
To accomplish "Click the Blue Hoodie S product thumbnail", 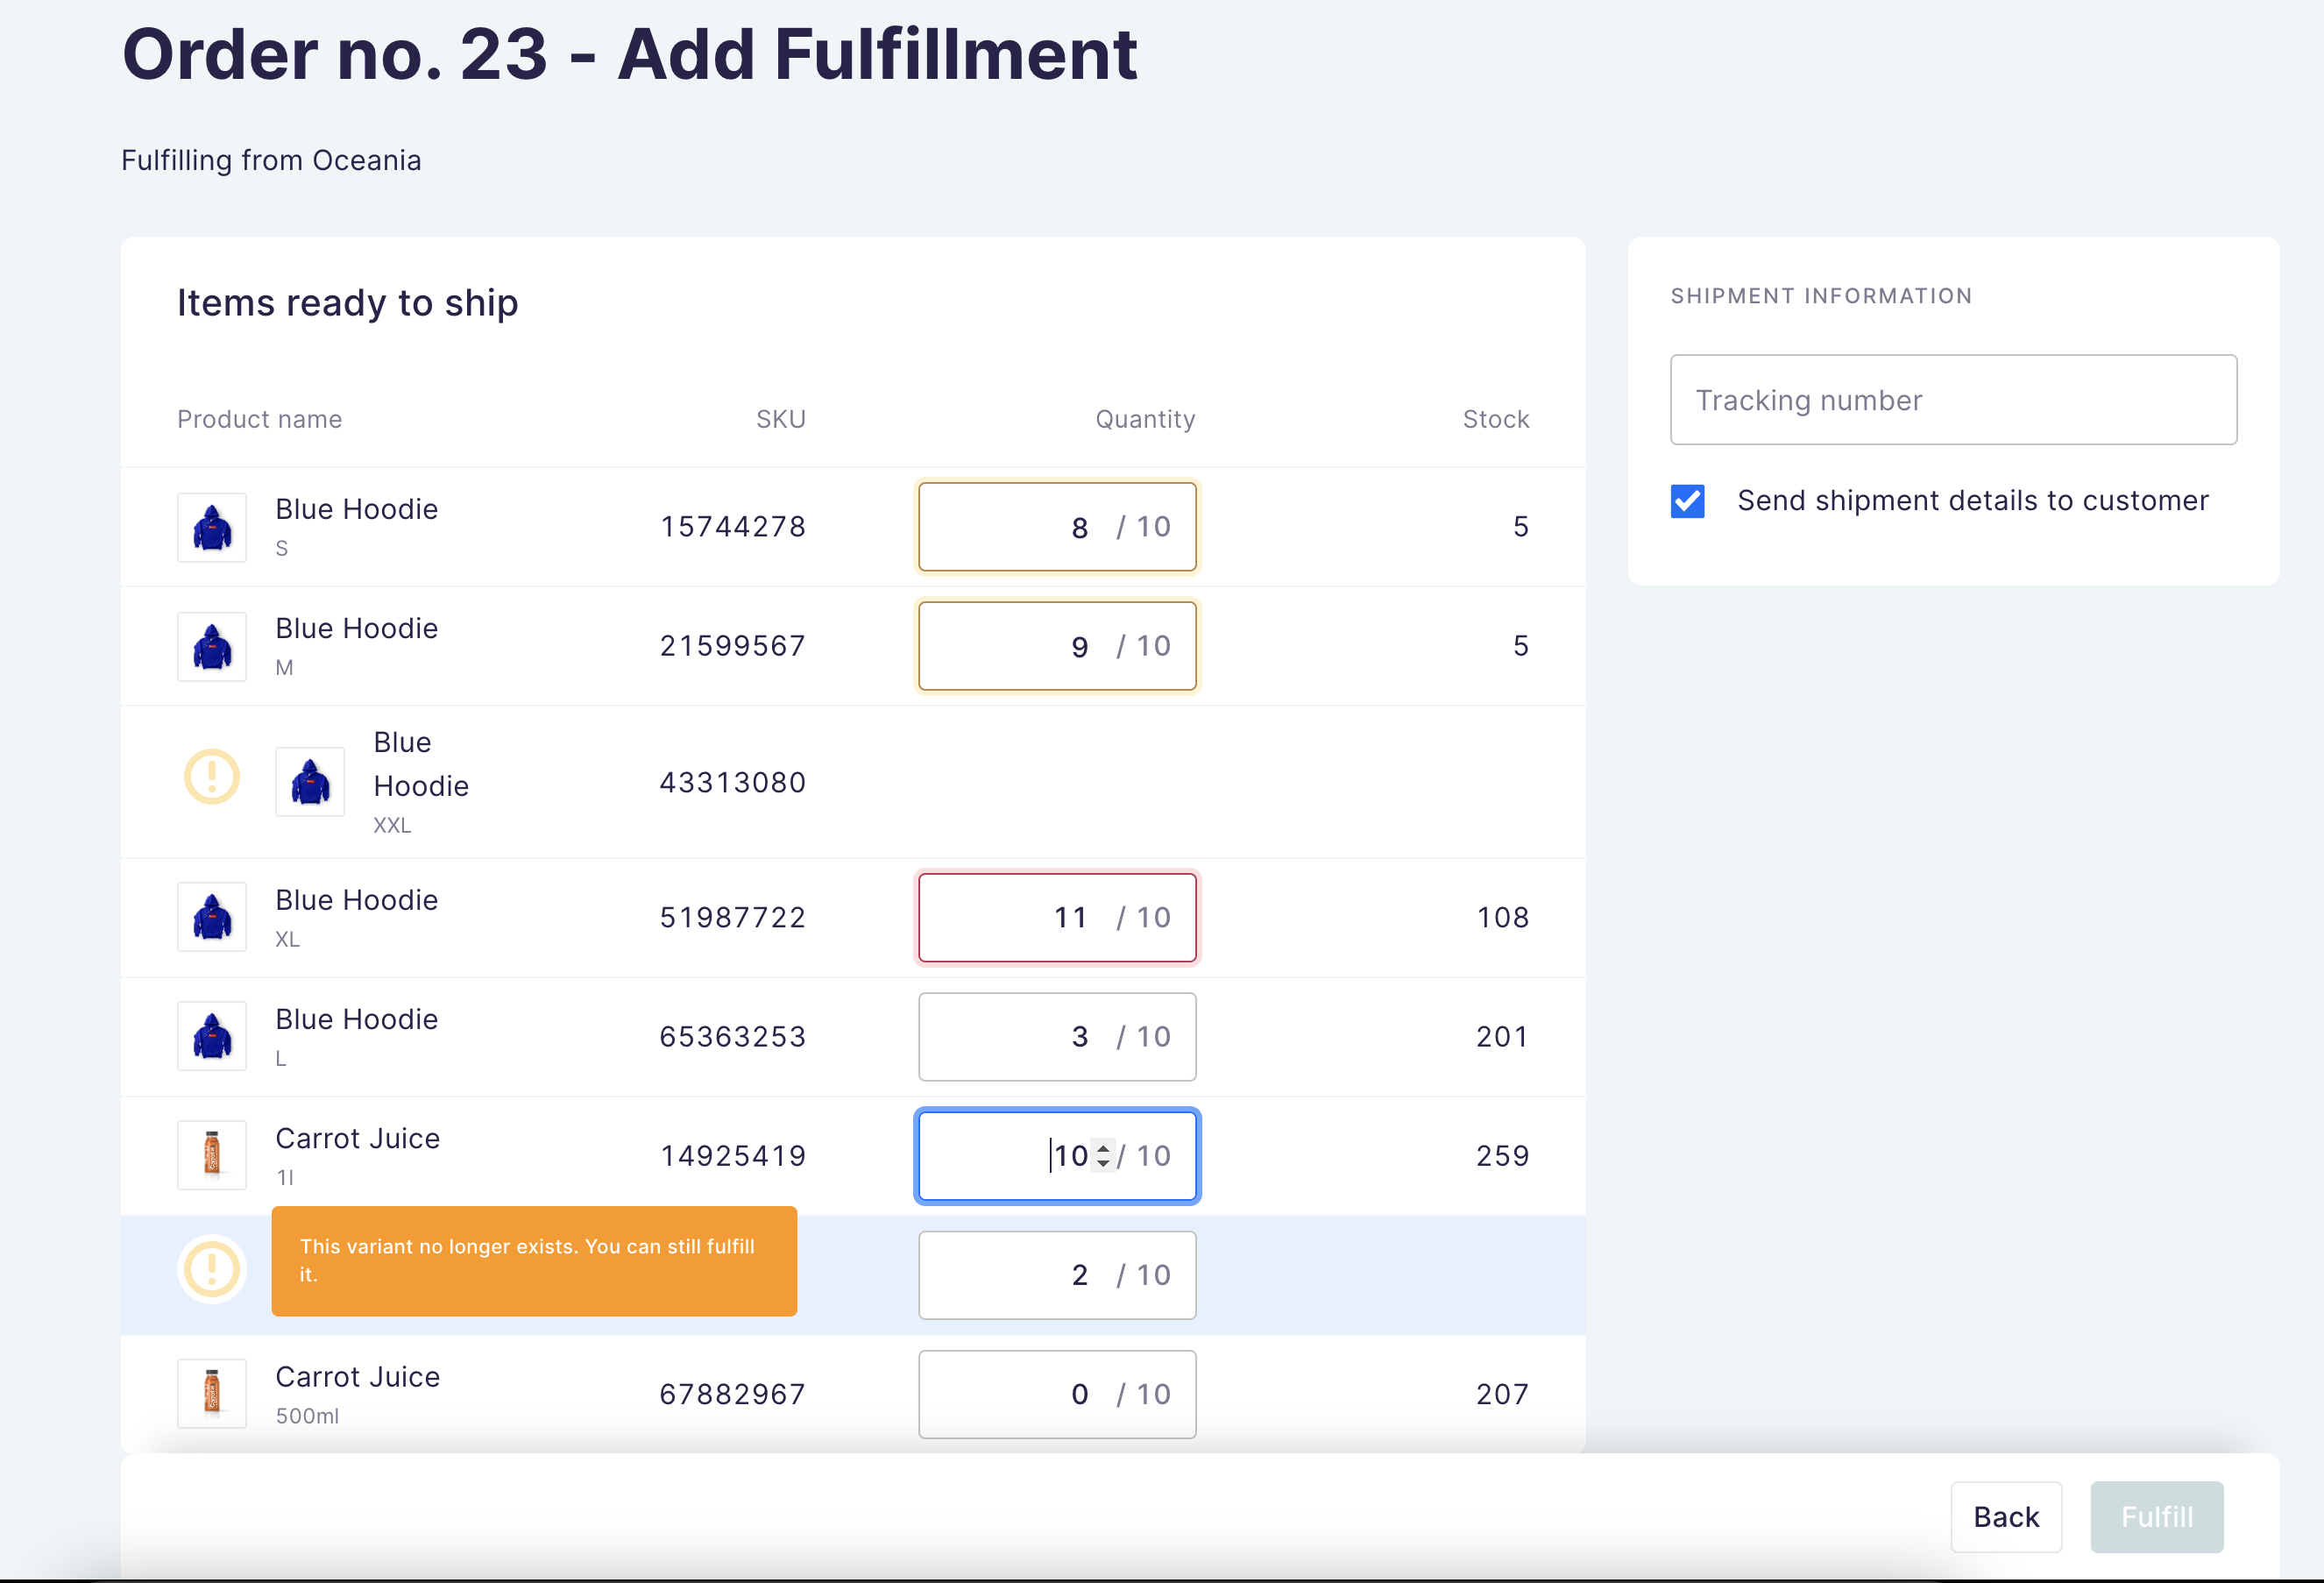I will [x=211, y=527].
